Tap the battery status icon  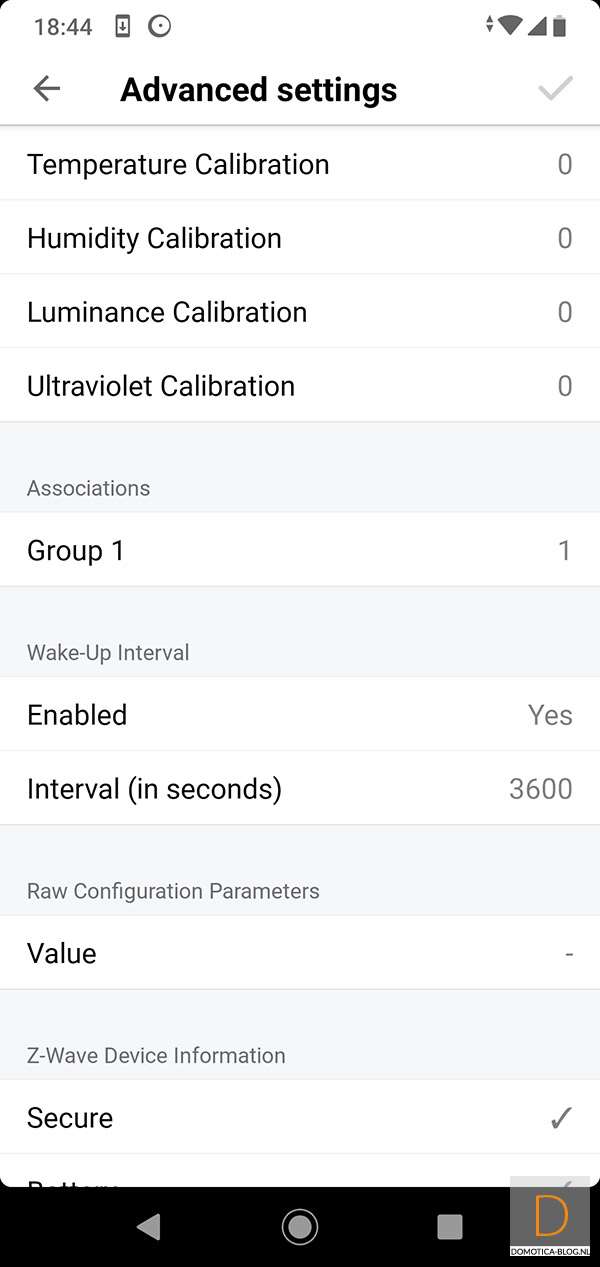(560, 26)
